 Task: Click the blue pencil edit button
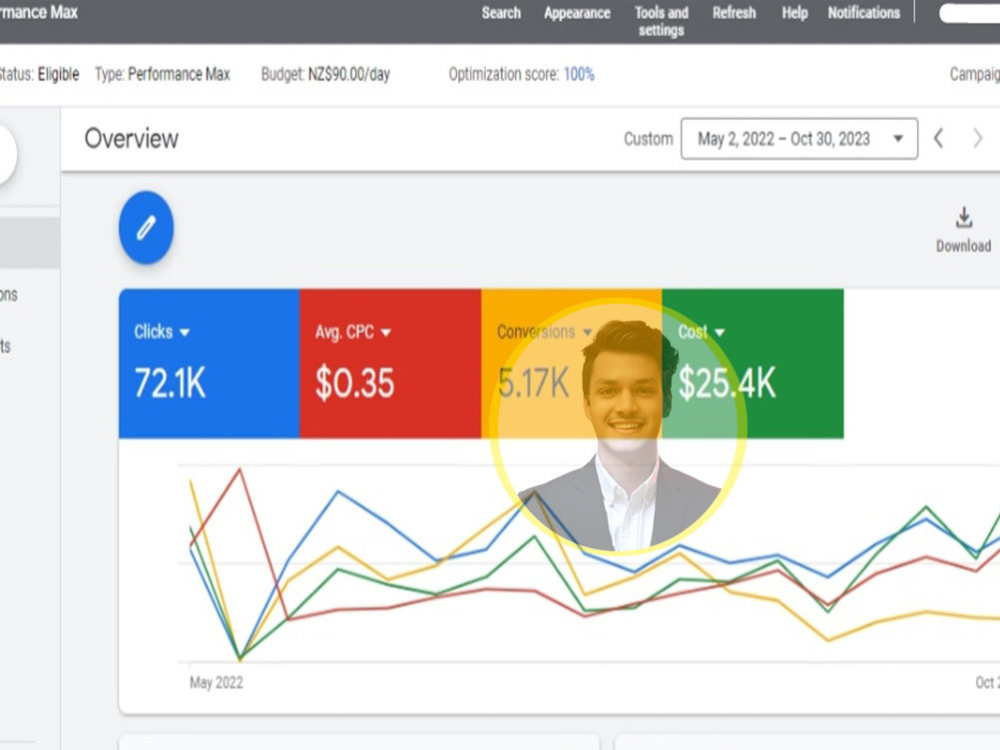click(x=146, y=228)
